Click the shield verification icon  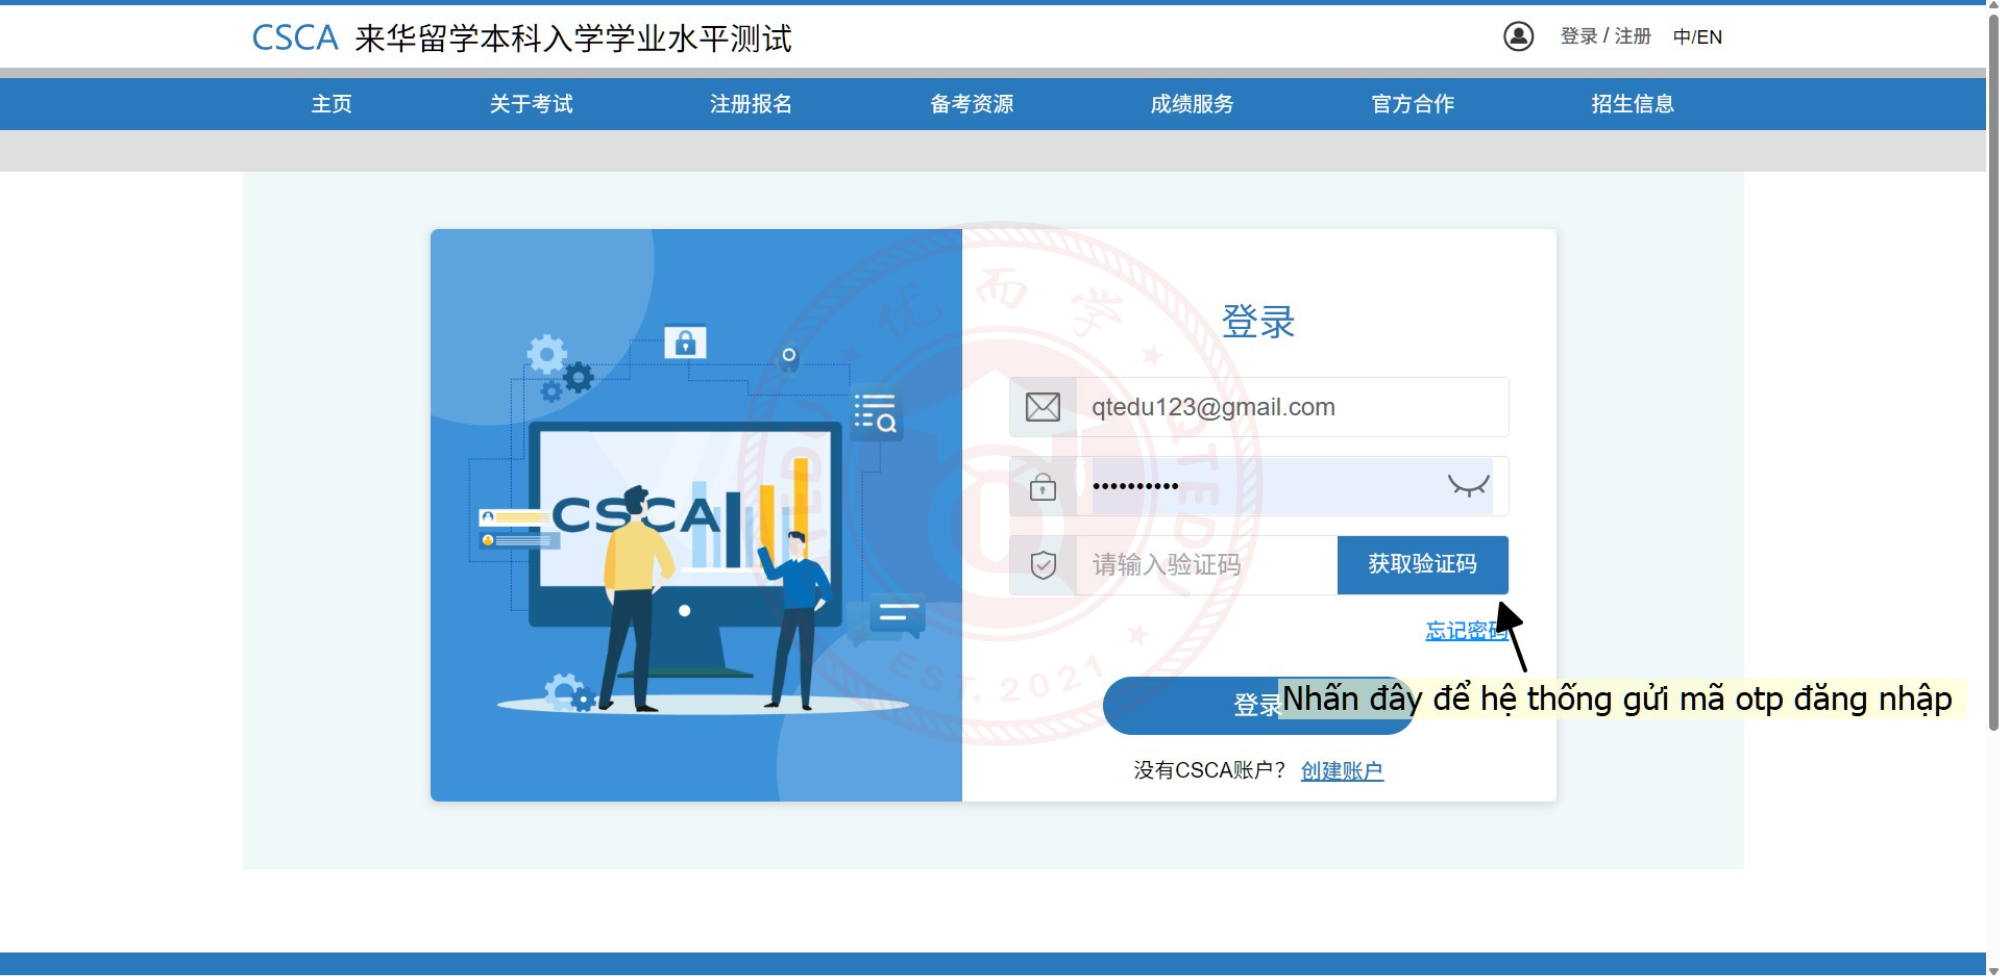coord(1042,566)
